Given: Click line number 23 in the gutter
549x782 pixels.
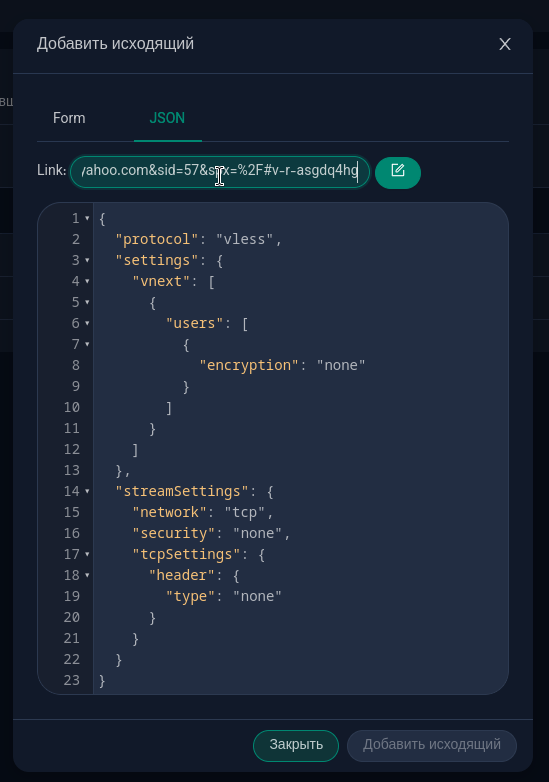Looking at the screenshot, I should point(72,680).
